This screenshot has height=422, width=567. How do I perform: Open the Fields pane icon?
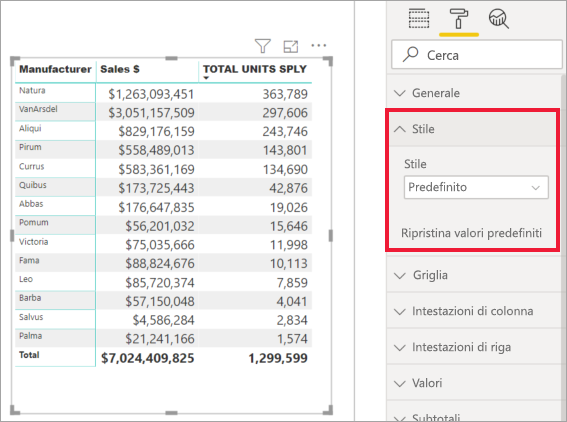tap(419, 19)
